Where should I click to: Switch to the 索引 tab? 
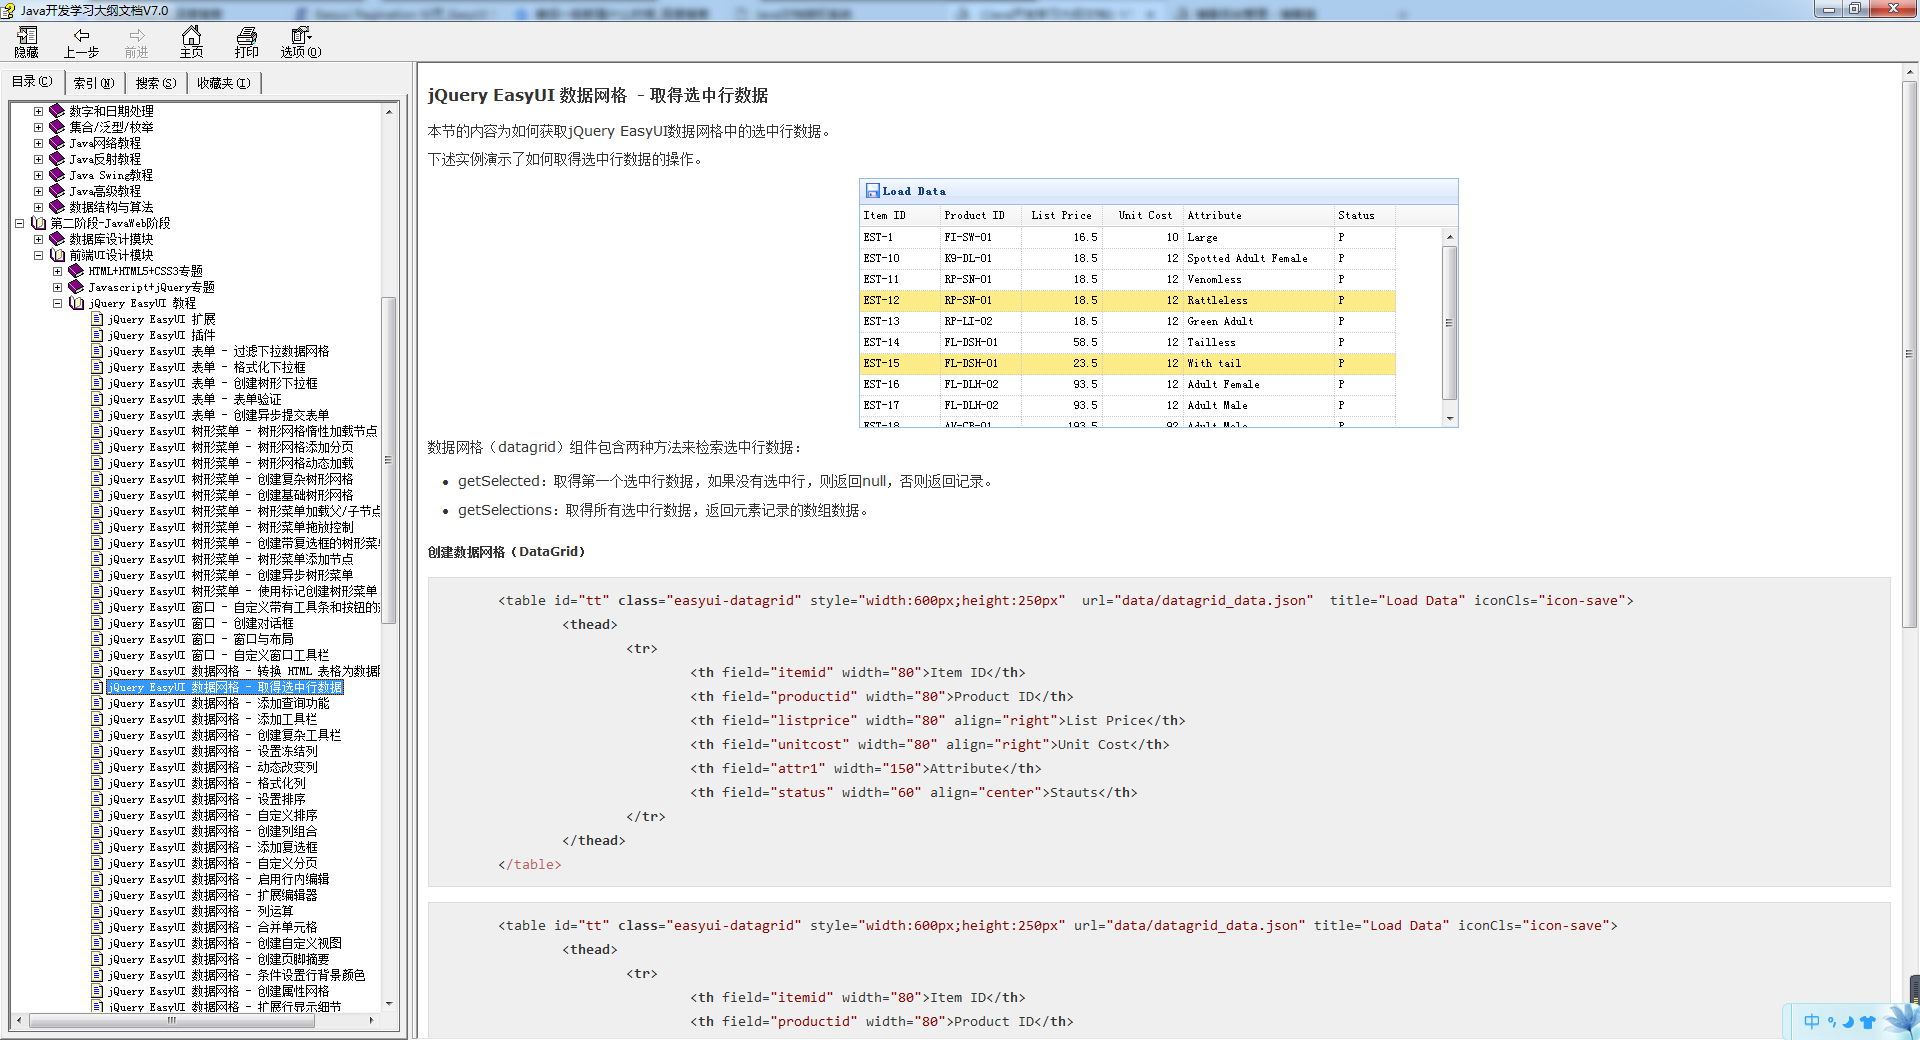click(93, 83)
